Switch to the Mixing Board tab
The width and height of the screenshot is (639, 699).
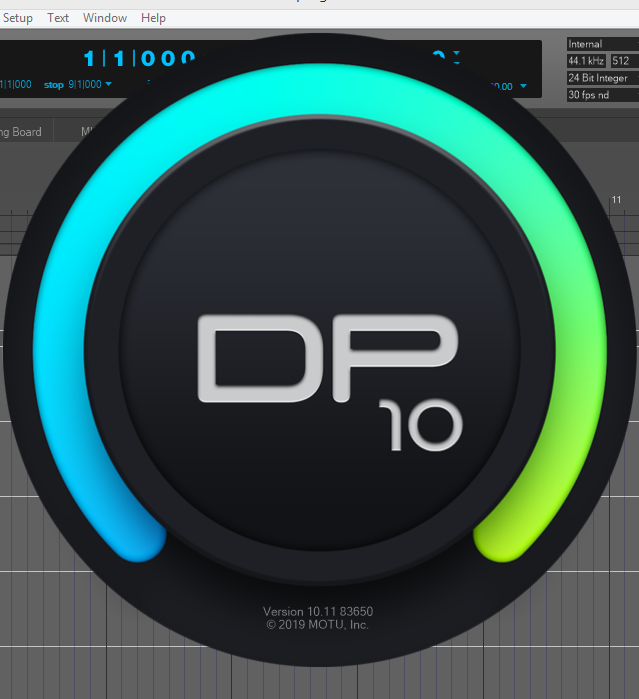[x=21, y=132]
